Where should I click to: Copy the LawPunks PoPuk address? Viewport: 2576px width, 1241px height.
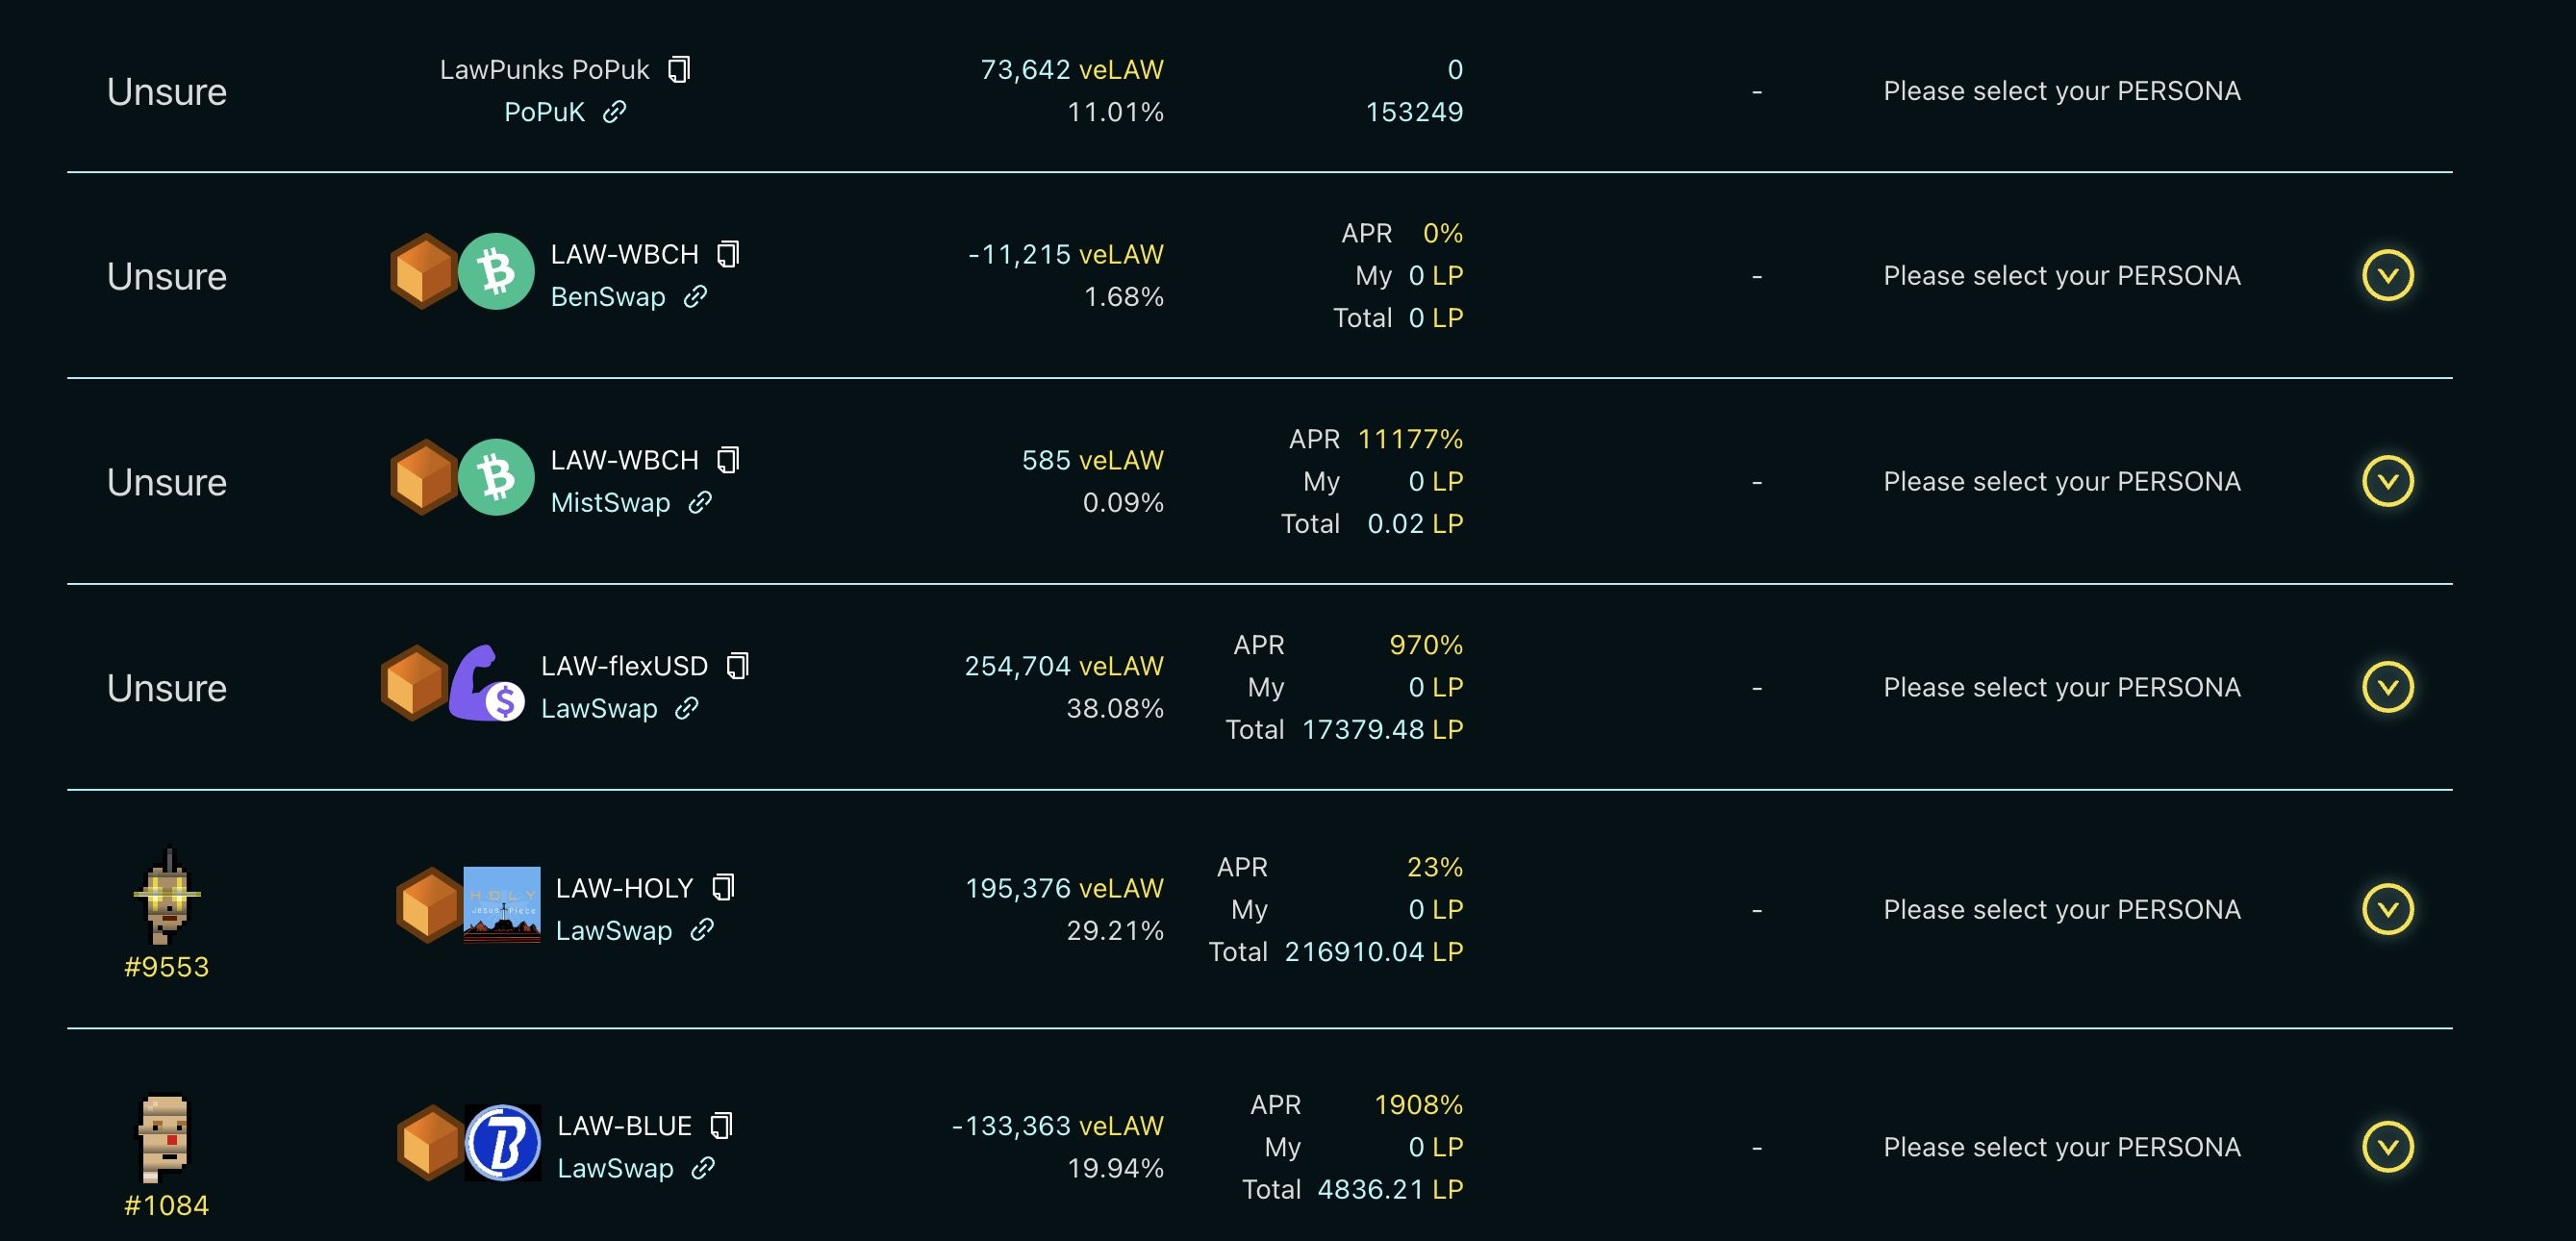tap(679, 69)
